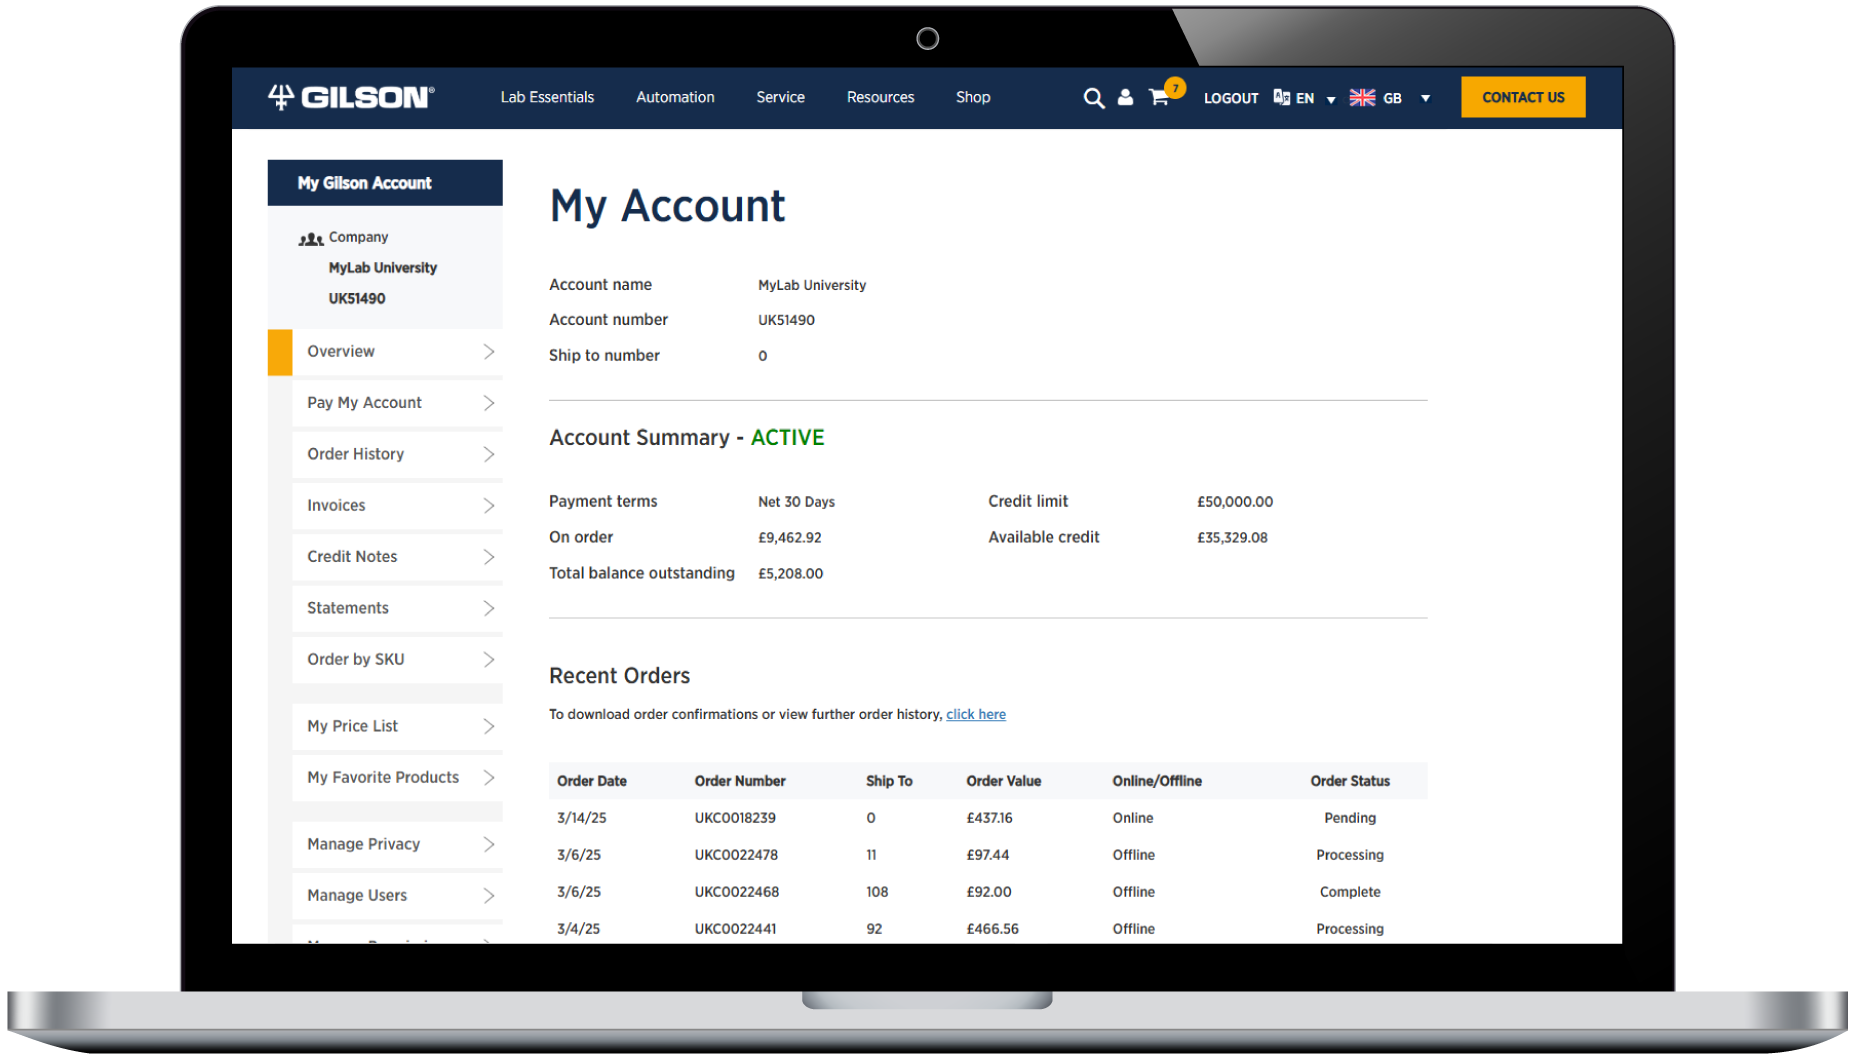Expand the Pay My Account chevron
Image resolution: width=1854 pixels, height=1056 pixels.
[489, 403]
